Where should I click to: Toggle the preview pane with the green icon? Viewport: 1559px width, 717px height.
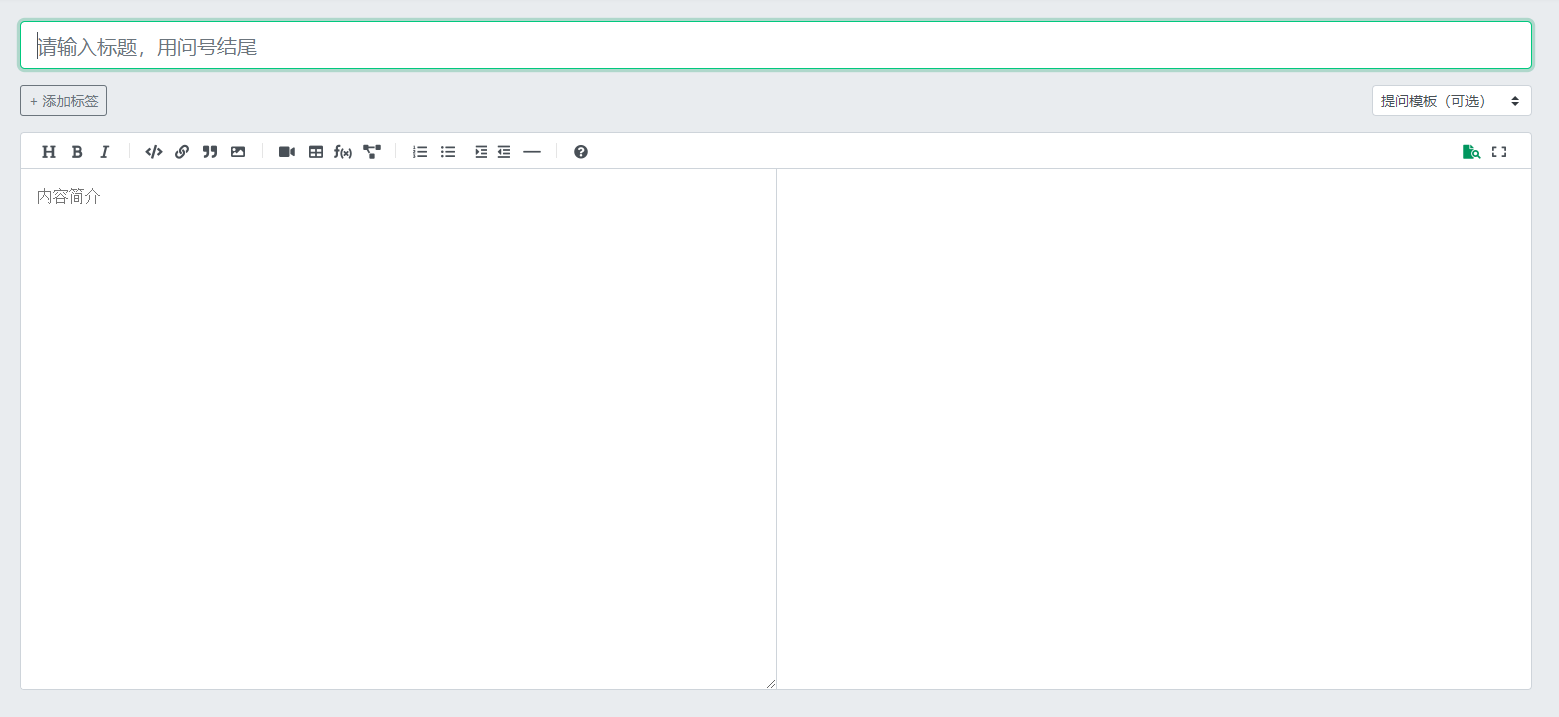[1471, 152]
